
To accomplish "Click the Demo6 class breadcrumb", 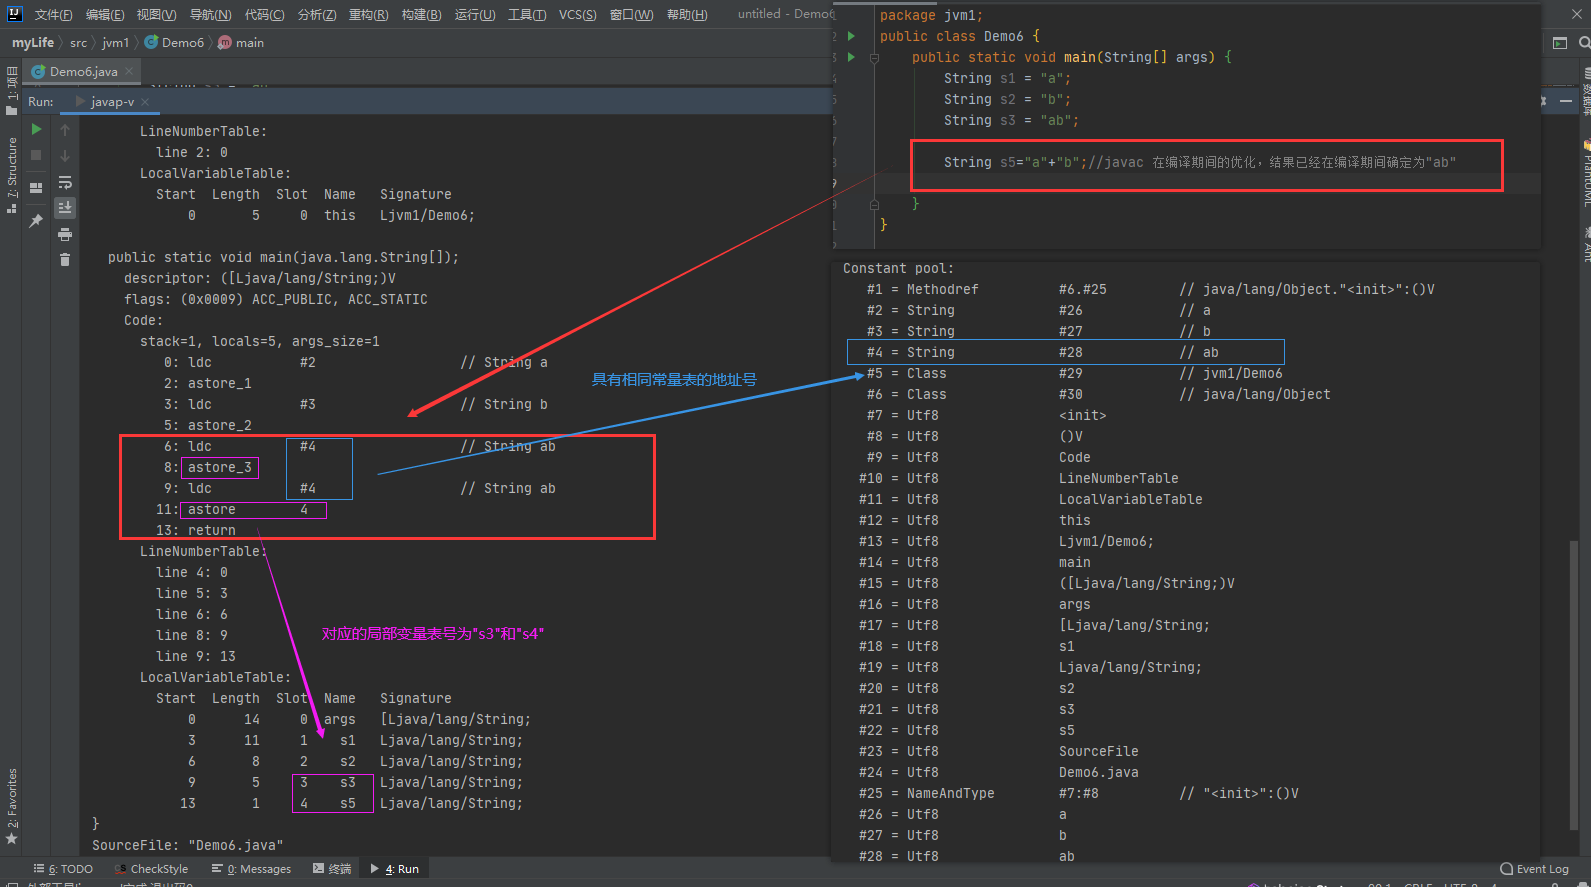I will click(174, 42).
